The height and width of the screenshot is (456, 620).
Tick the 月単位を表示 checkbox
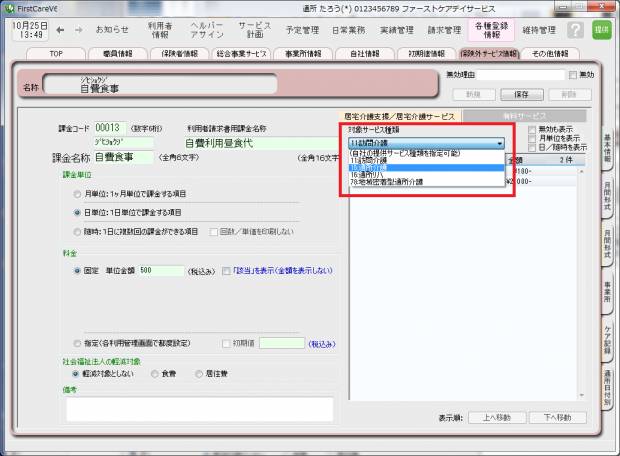(x=531, y=139)
